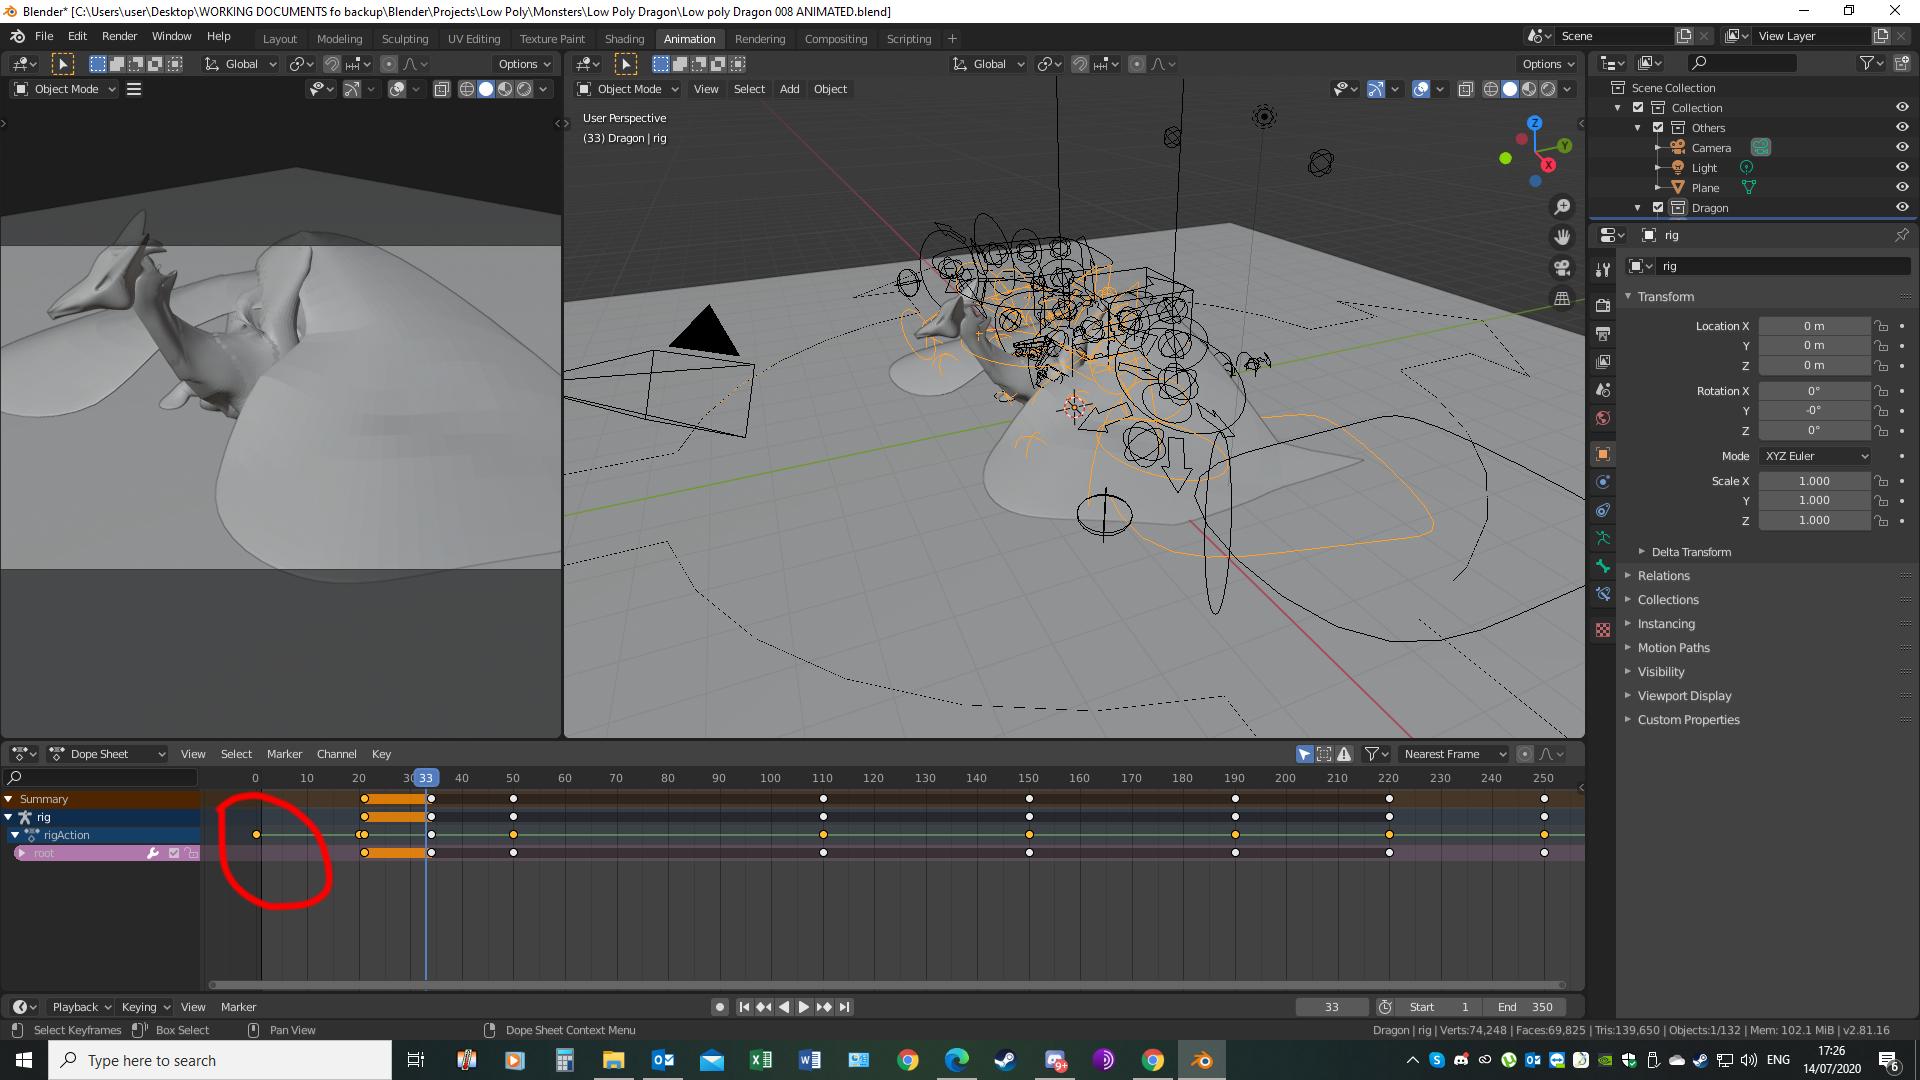
Task: Open the Channel menu in Dope Sheet
Action: point(336,754)
